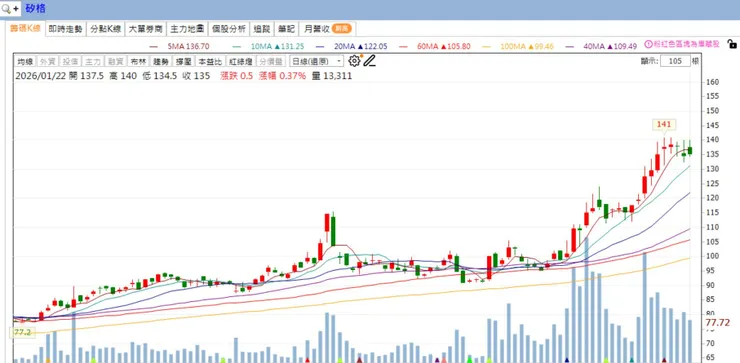Click the 5MA 136.70 legend swatch
Image resolution: width=740 pixels, height=363 pixels.
pyautogui.click(x=153, y=46)
